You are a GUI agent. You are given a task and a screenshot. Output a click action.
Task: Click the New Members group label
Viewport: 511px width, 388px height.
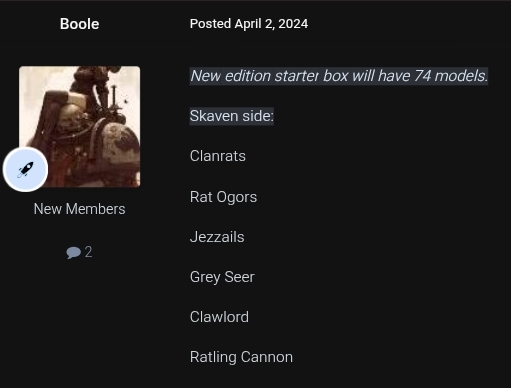tap(79, 209)
